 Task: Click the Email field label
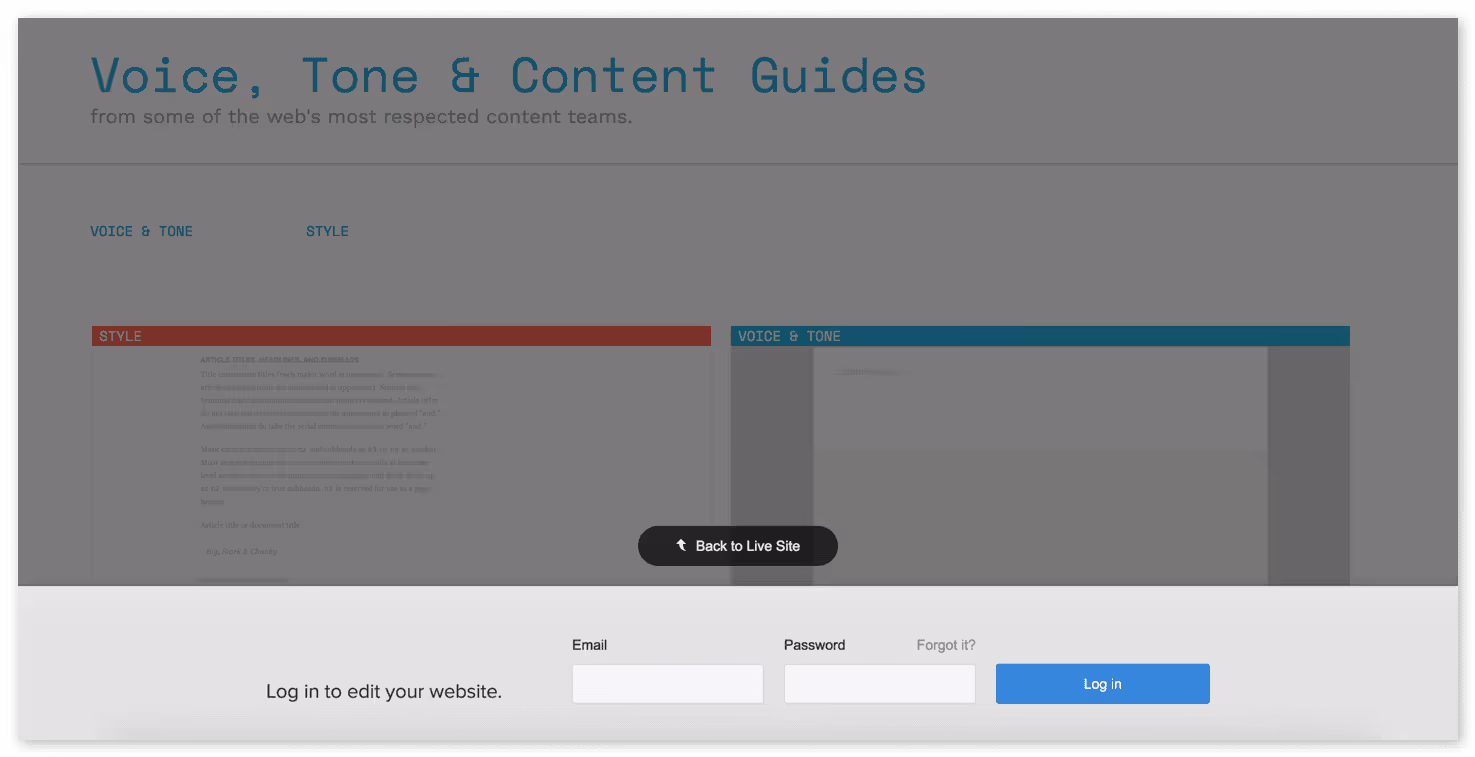click(590, 645)
